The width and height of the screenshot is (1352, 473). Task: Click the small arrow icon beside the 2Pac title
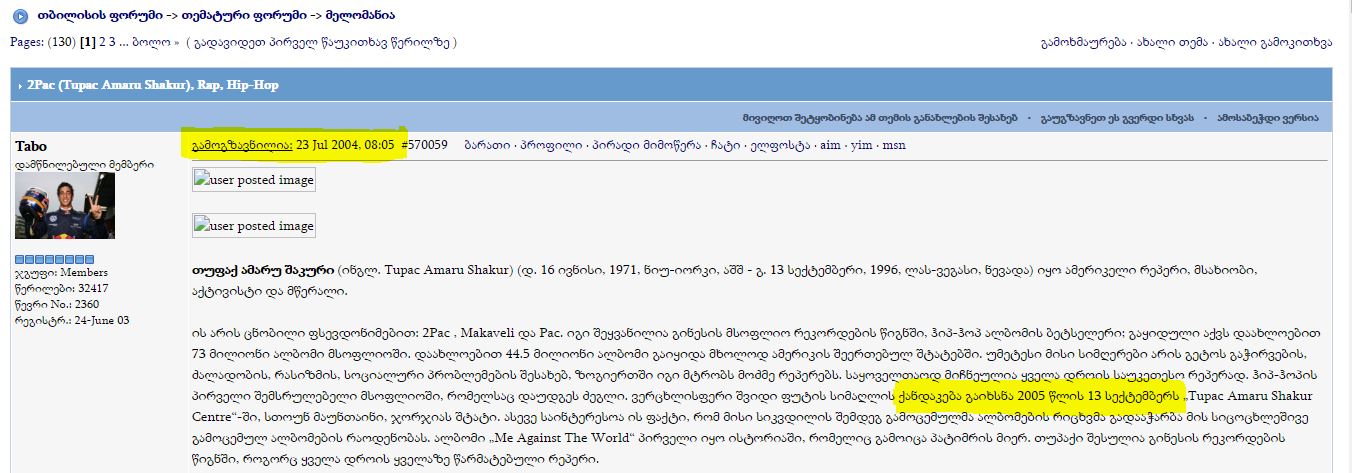point(19,86)
